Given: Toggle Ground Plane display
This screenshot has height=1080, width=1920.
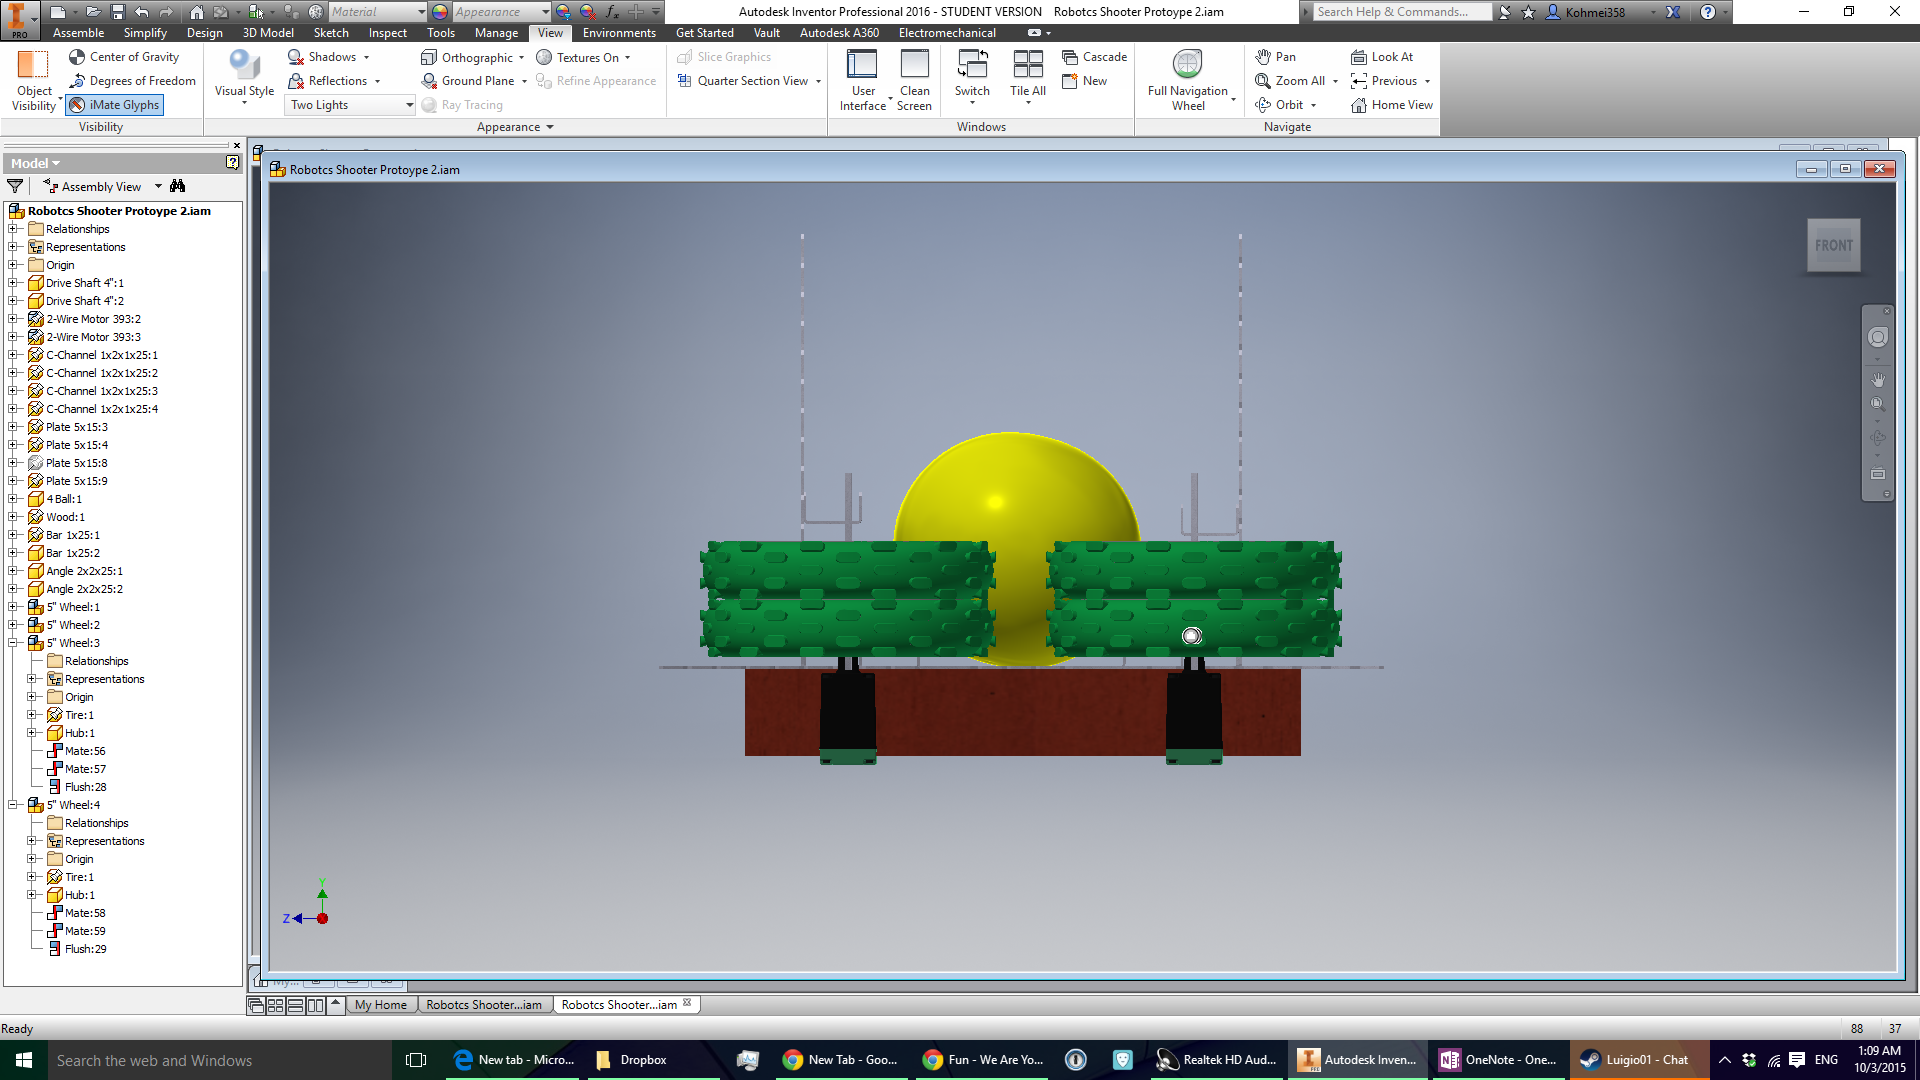Looking at the screenshot, I should [x=468, y=81].
